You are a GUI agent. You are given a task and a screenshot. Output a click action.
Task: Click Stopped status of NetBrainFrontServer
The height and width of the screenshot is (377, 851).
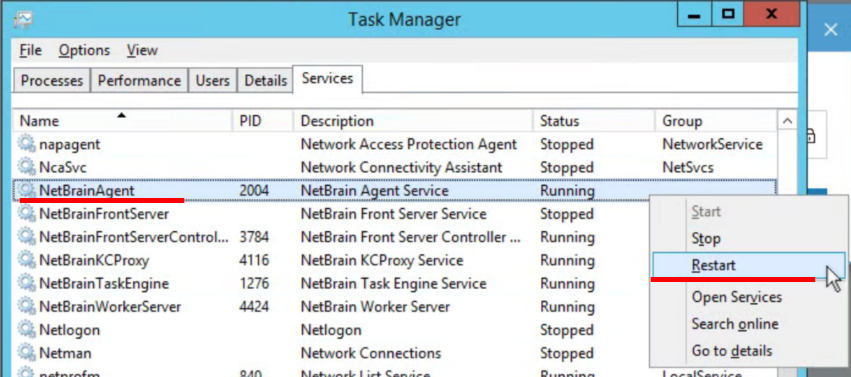tap(567, 214)
